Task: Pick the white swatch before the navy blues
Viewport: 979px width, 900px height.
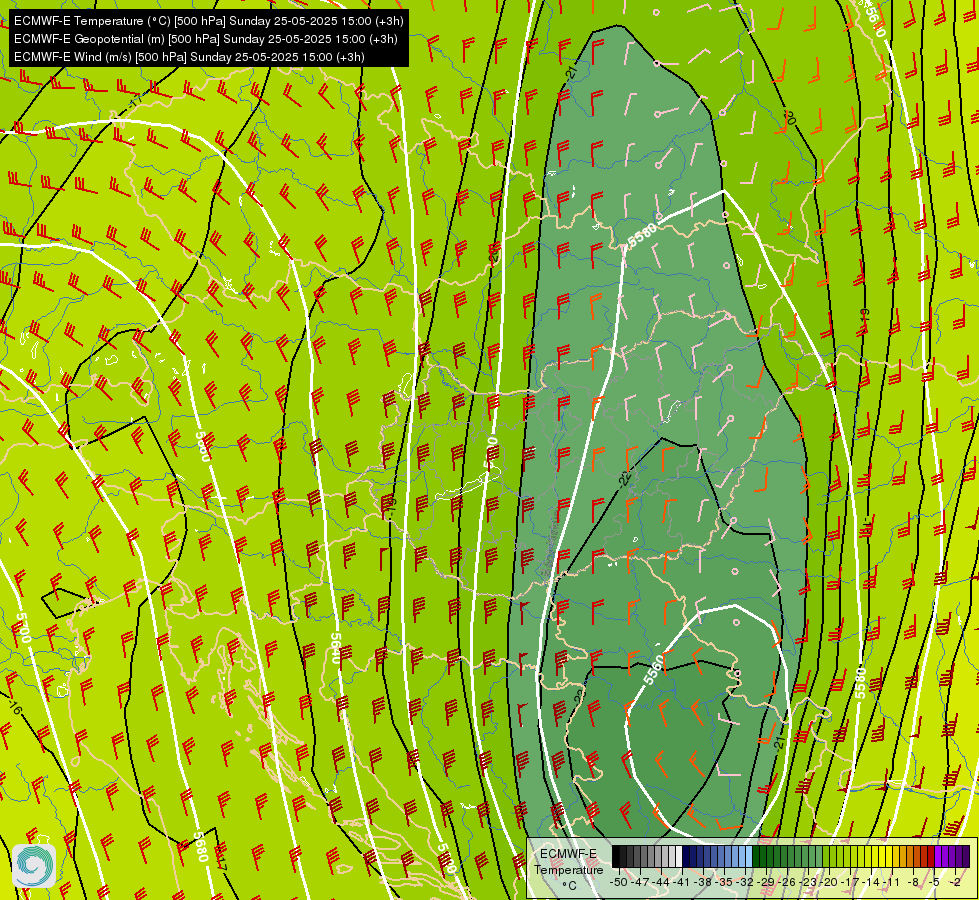Action: [679, 856]
